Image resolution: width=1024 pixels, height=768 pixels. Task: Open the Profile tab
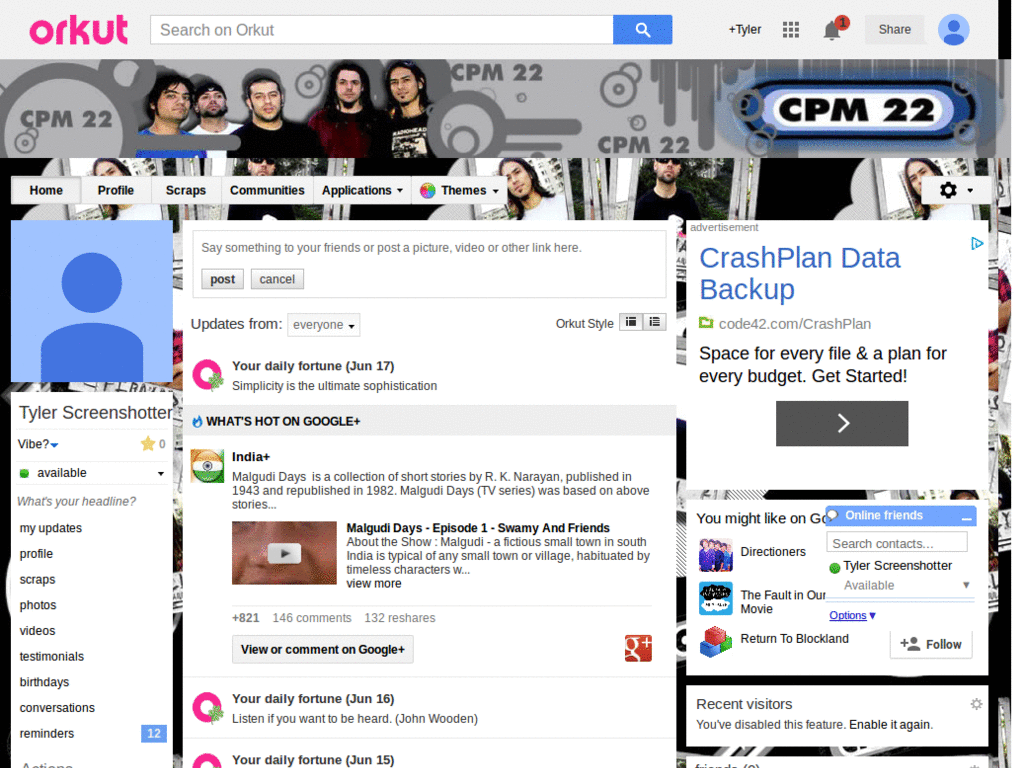(116, 191)
